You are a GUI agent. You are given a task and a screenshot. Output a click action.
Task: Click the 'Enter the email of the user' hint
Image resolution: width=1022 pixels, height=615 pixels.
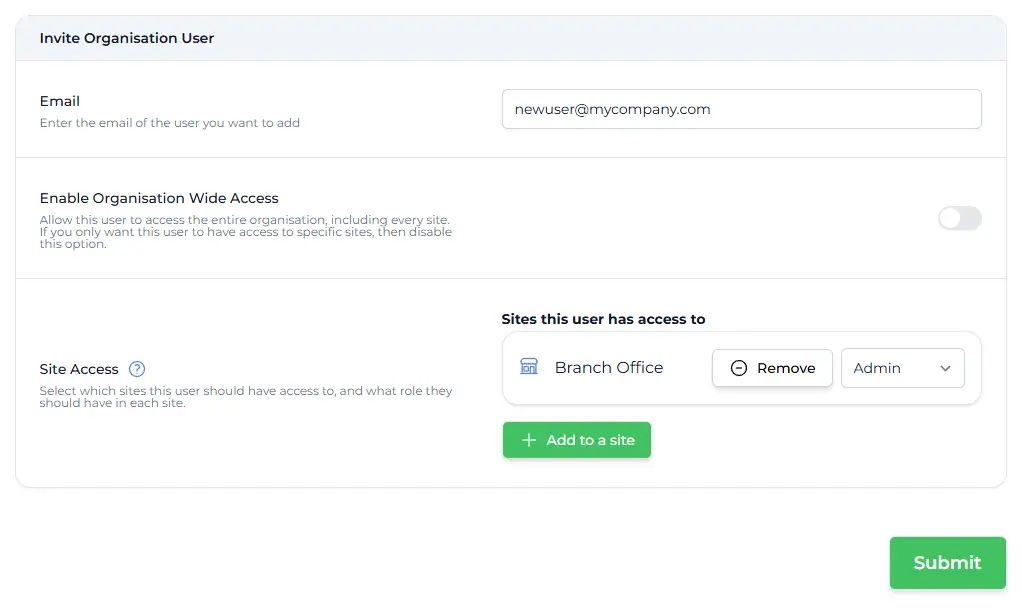[x=170, y=123]
